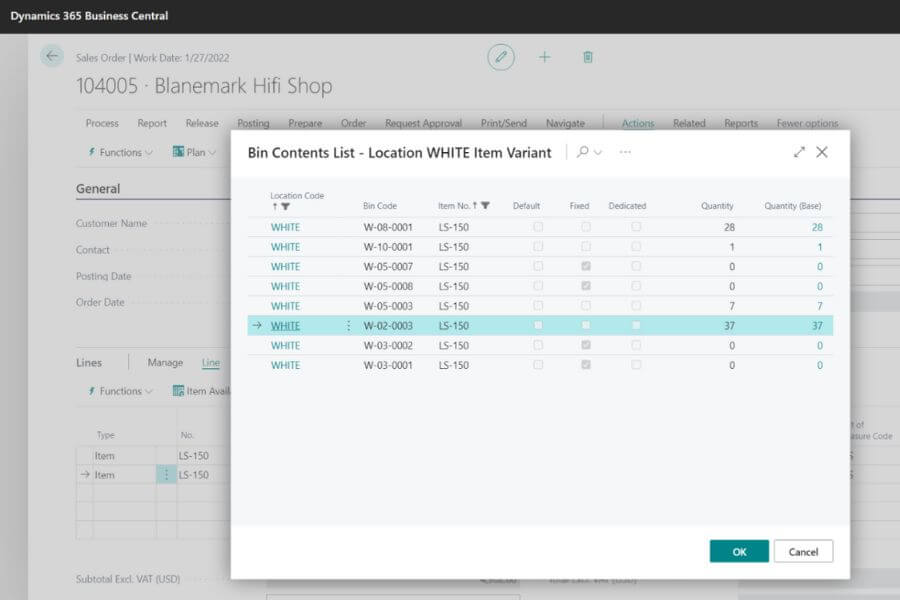Expand Bin Contents List dialog to full screen
900x600 pixels.
click(799, 152)
